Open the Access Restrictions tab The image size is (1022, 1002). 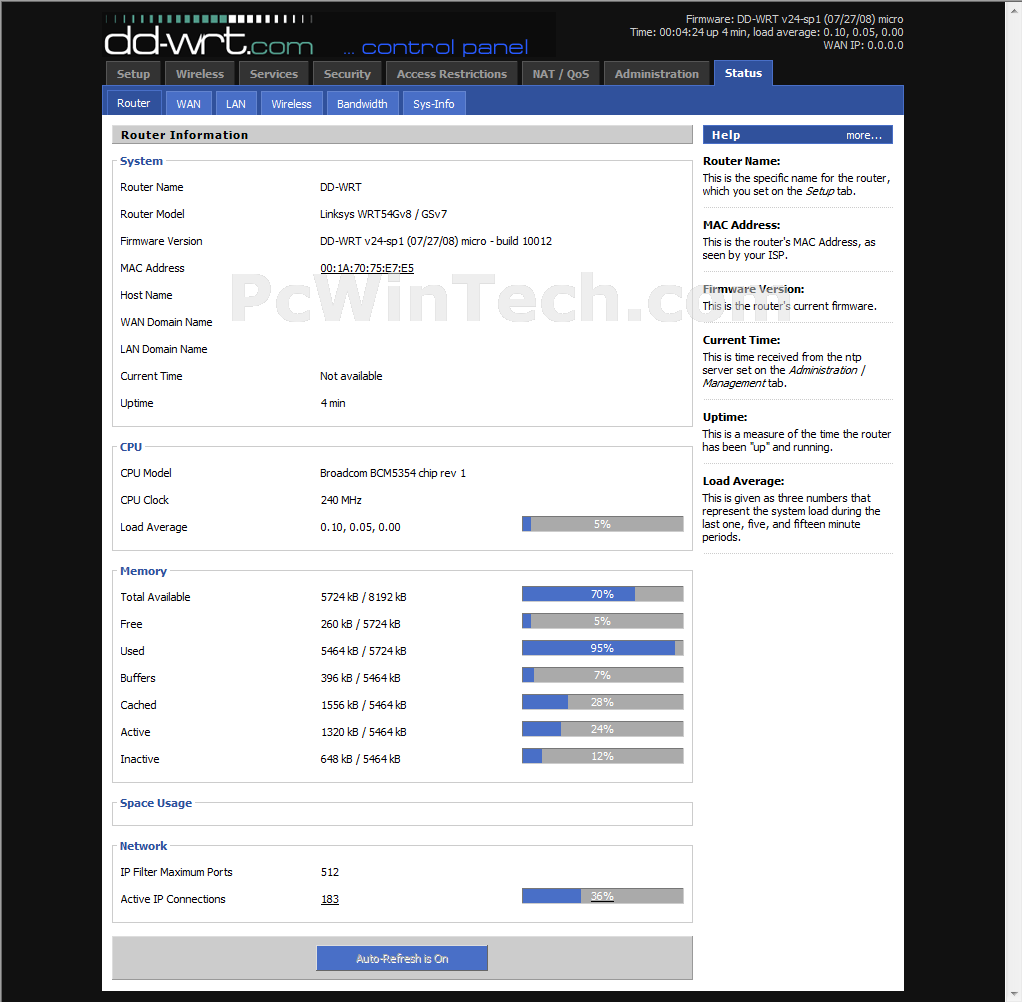(x=452, y=74)
